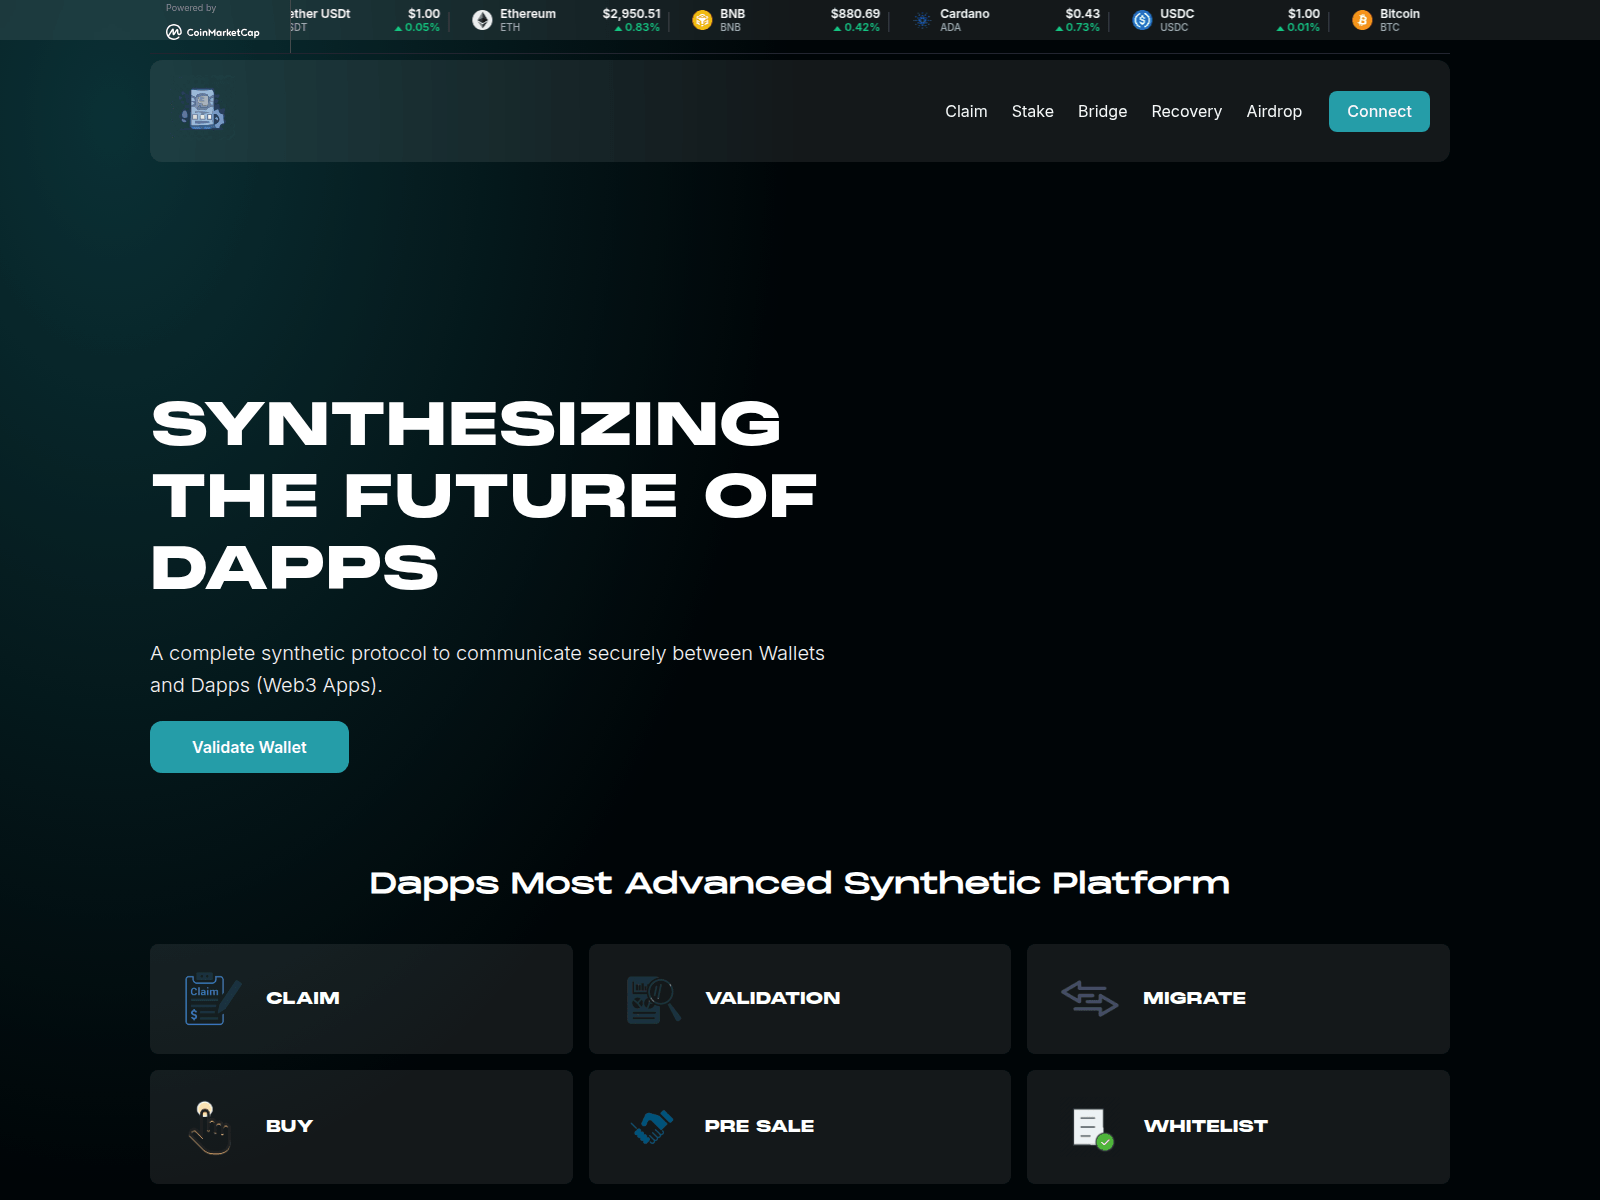
Task: Click 'Synthesizing the Future of Dapps' headline
Action: pyautogui.click(x=485, y=495)
